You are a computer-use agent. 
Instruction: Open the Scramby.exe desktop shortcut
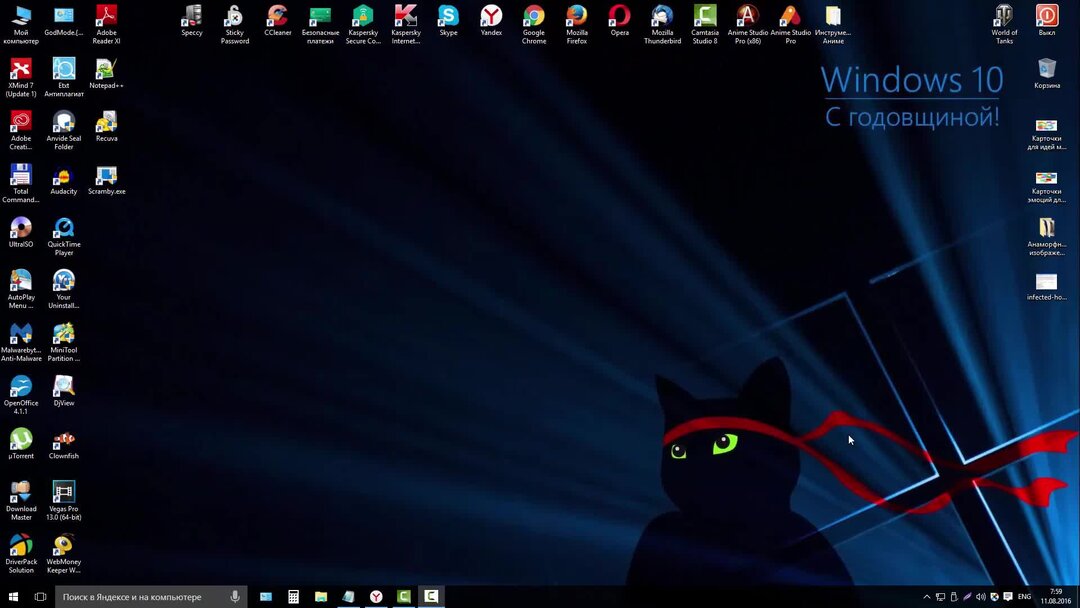[106, 180]
